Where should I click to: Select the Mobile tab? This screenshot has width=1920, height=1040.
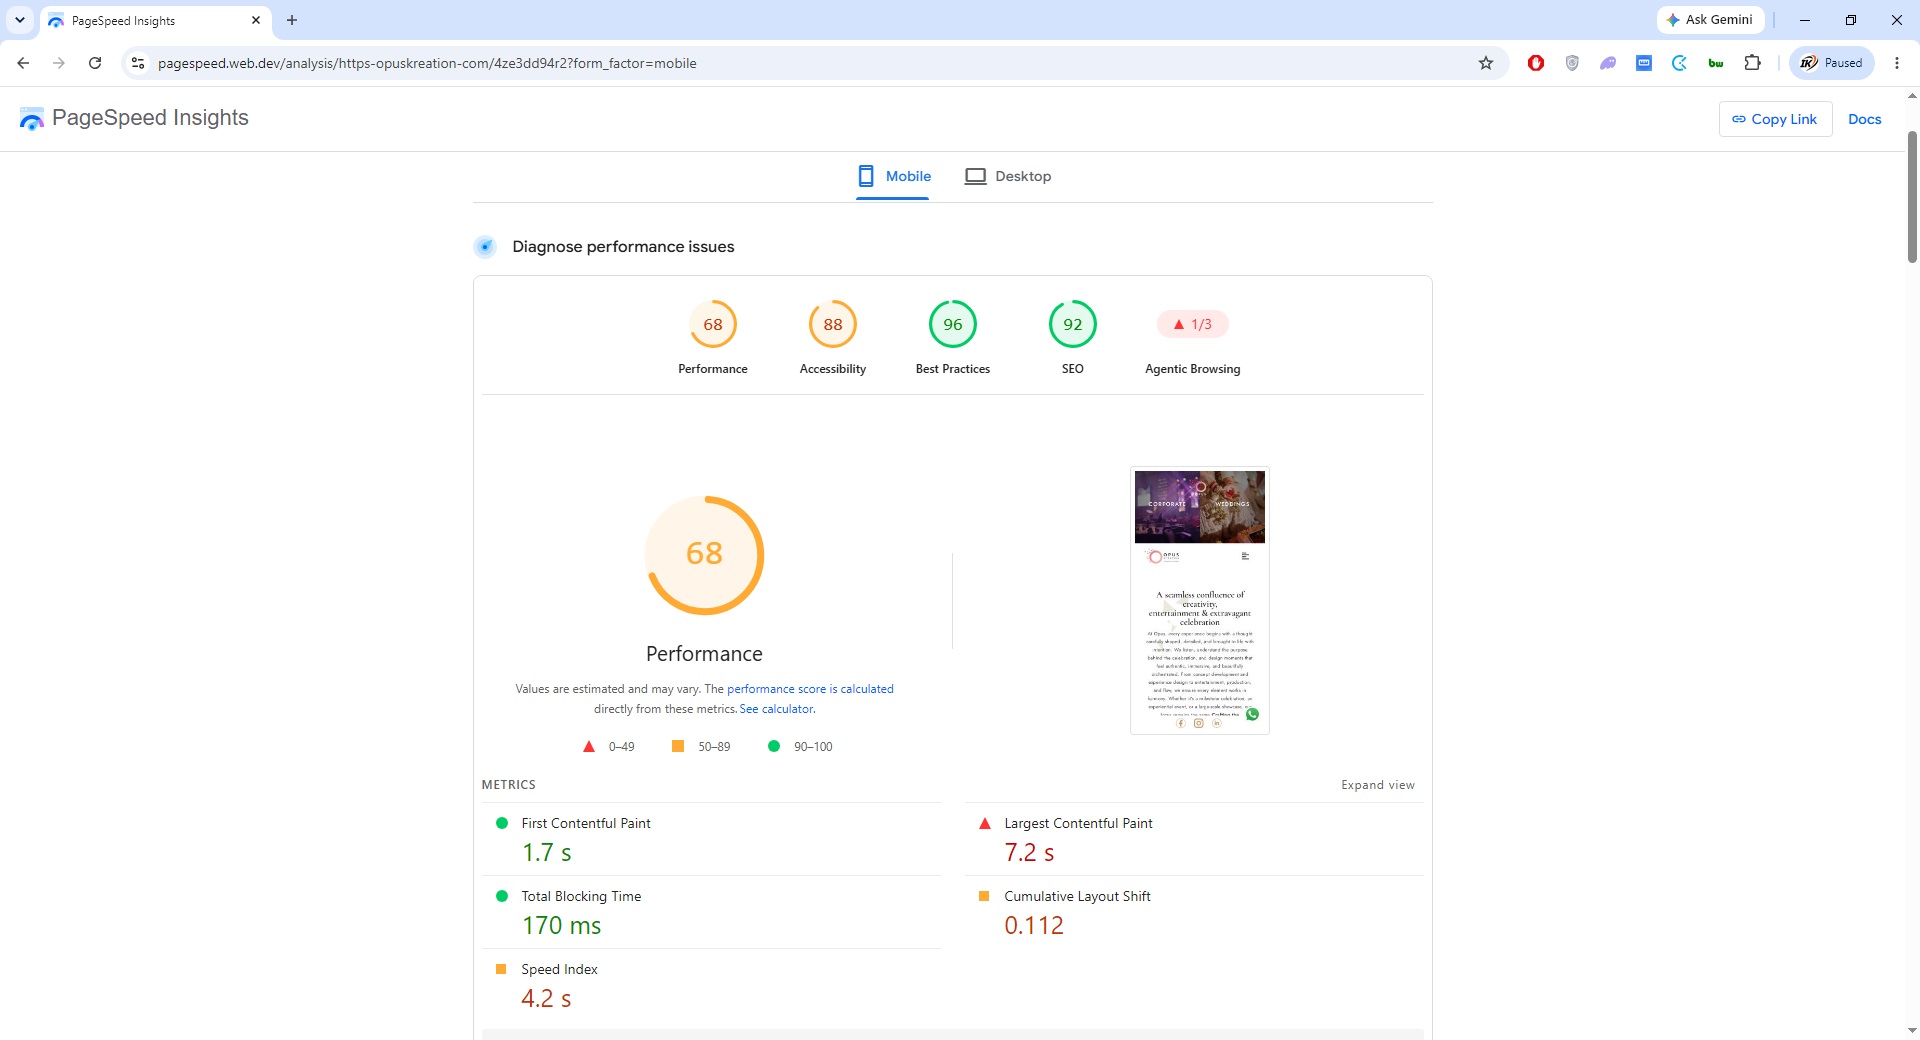pos(894,176)
